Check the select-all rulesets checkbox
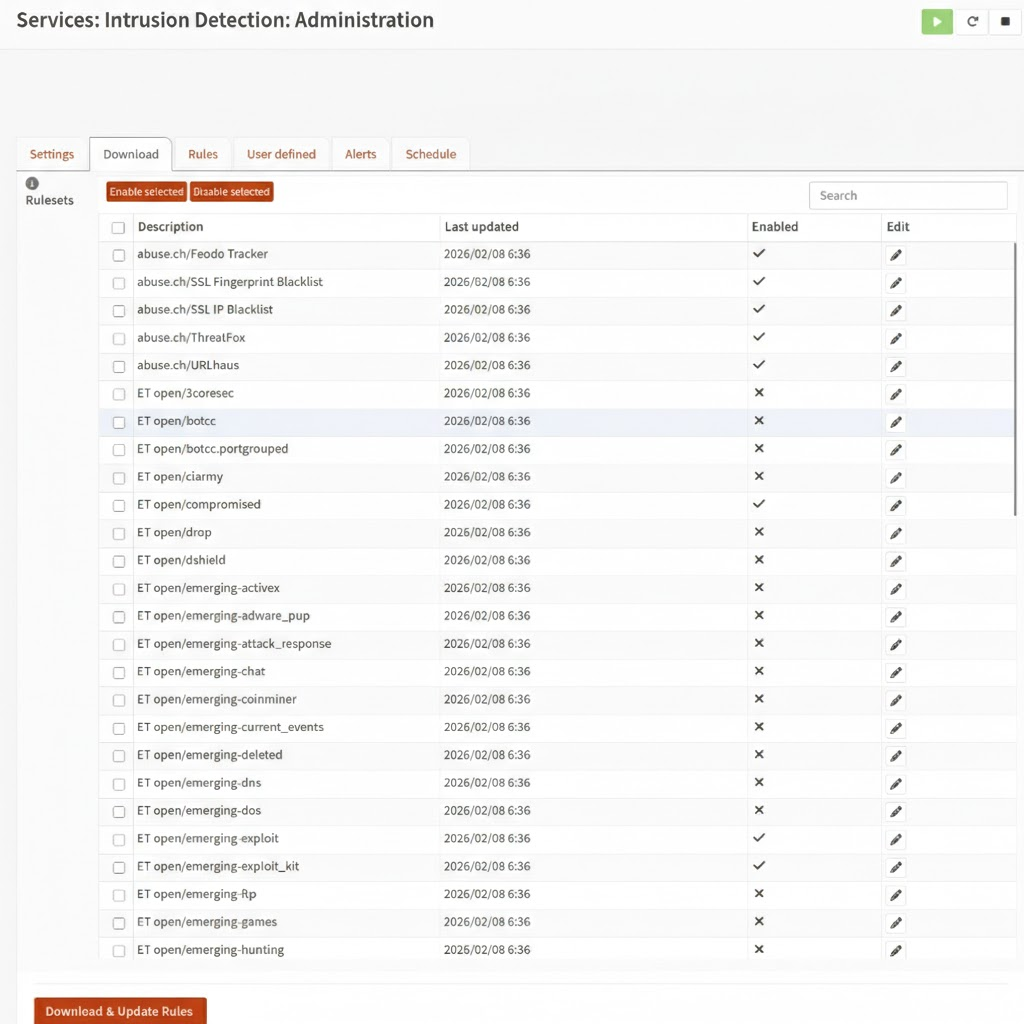This screenshot has width=1024, height=1024. tap(118, 228)
